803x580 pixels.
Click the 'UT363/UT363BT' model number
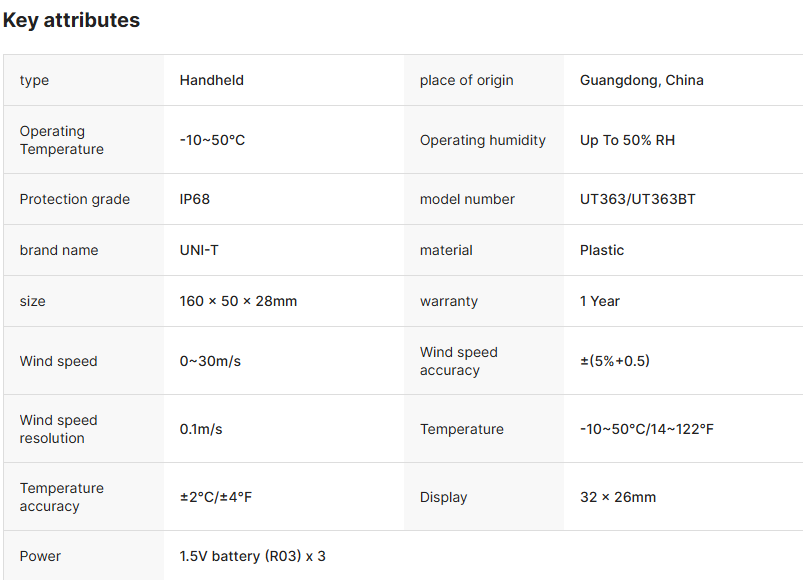pyautogui.click(x=637, y=199)
